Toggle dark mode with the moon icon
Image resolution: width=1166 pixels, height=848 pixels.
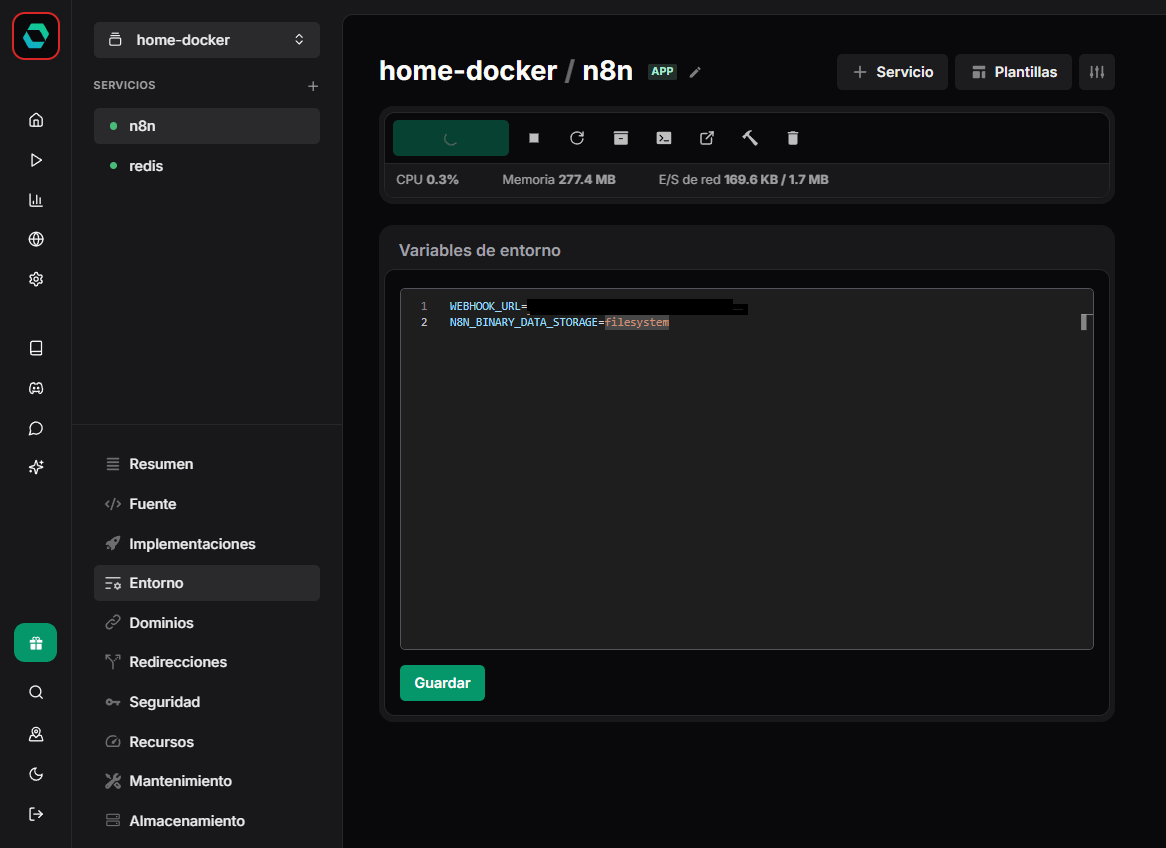36,774
